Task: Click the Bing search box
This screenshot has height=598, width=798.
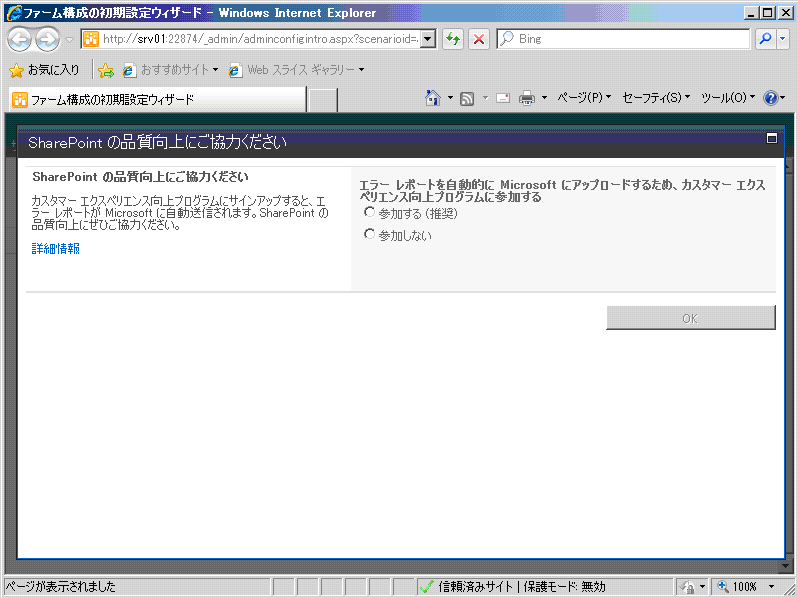Action: click(x=623, y=39)
